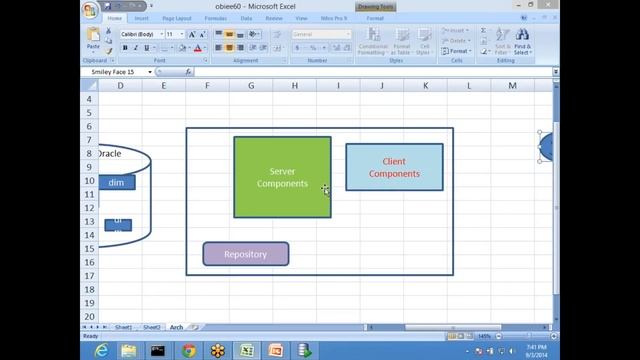Toggle Bold formatting
640x360 pixels.
(125, 48)
